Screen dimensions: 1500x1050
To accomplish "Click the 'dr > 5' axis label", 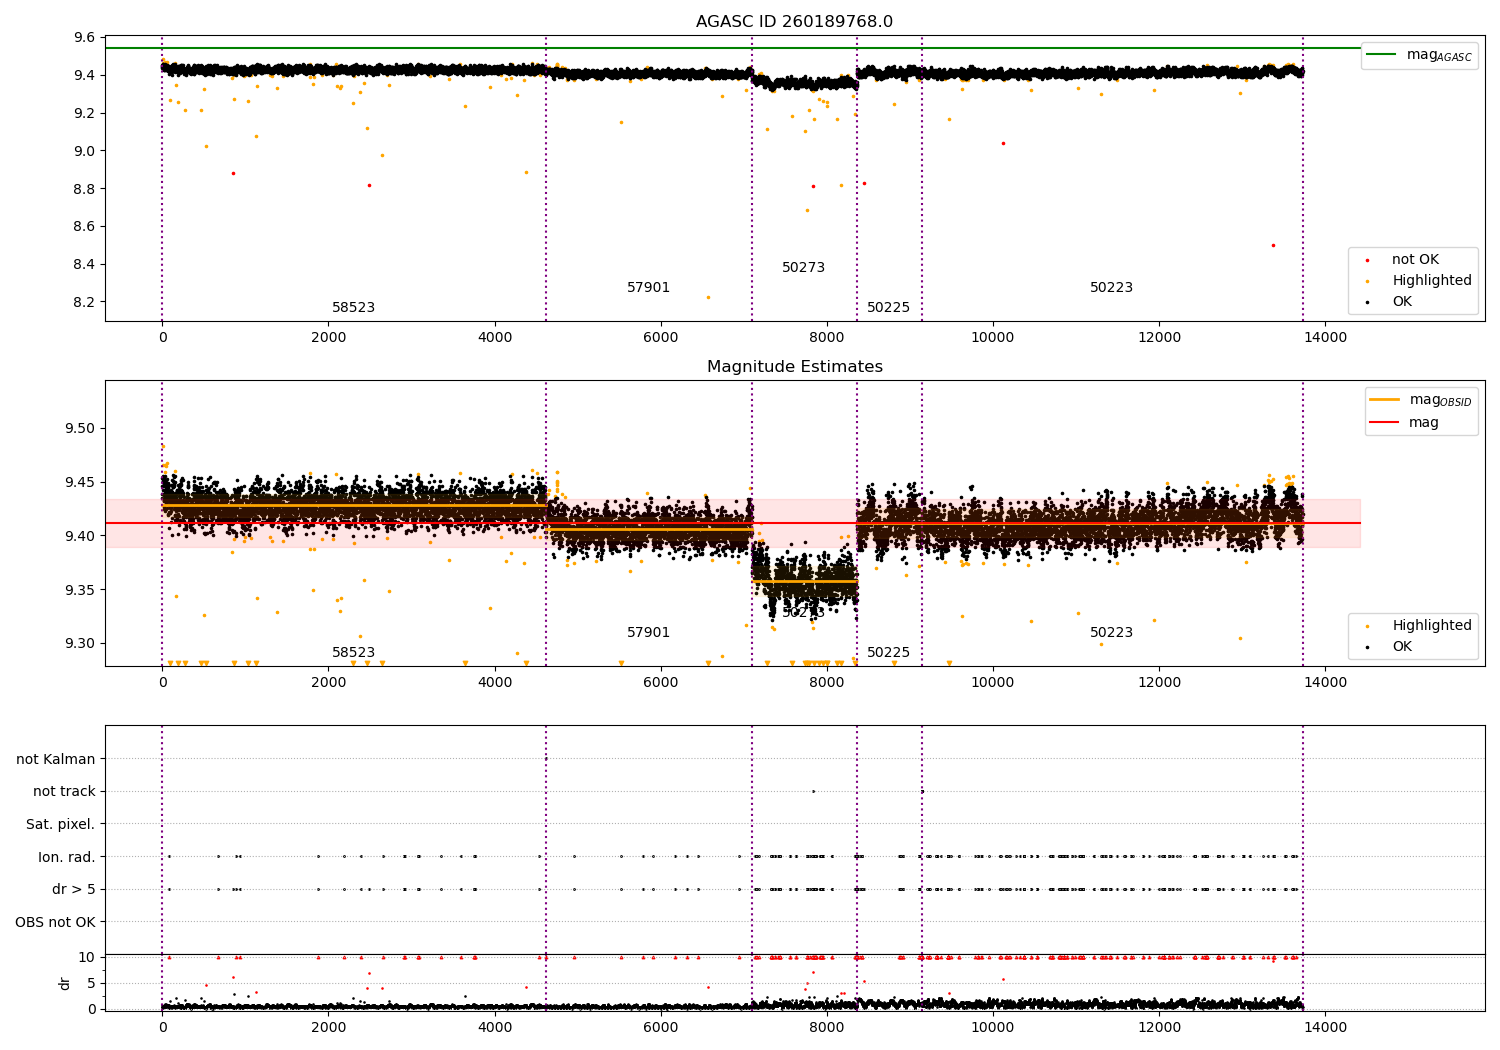I will click(x=74, y=890).
